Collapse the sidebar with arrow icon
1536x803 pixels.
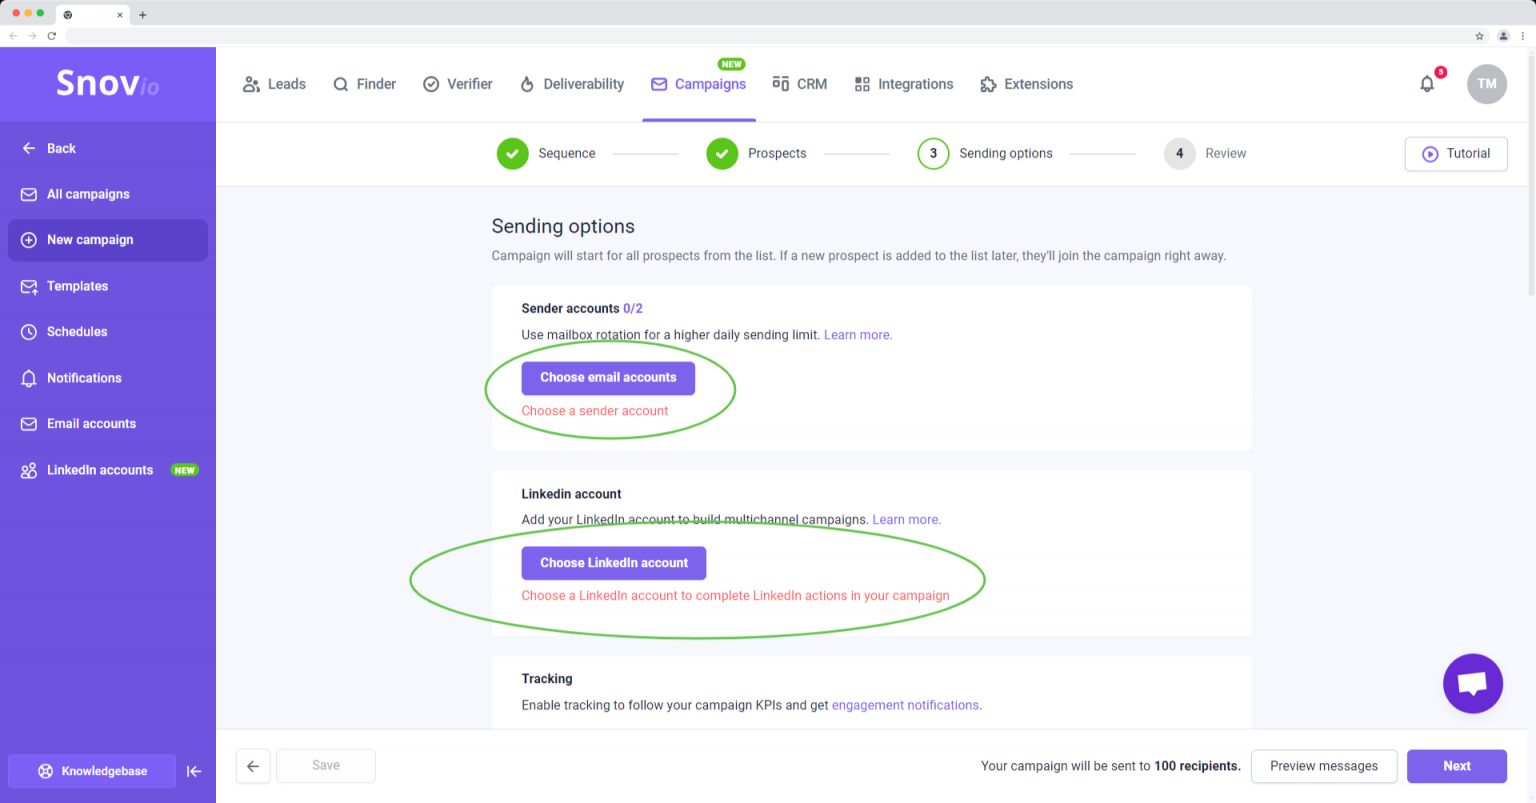coord(194,771)
